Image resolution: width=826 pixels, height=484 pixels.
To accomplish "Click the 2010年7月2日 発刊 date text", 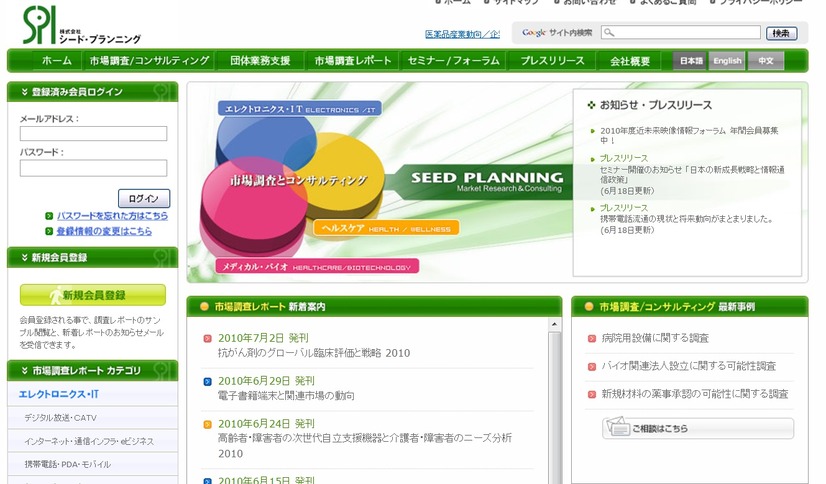I will click(x=263, y=338).
